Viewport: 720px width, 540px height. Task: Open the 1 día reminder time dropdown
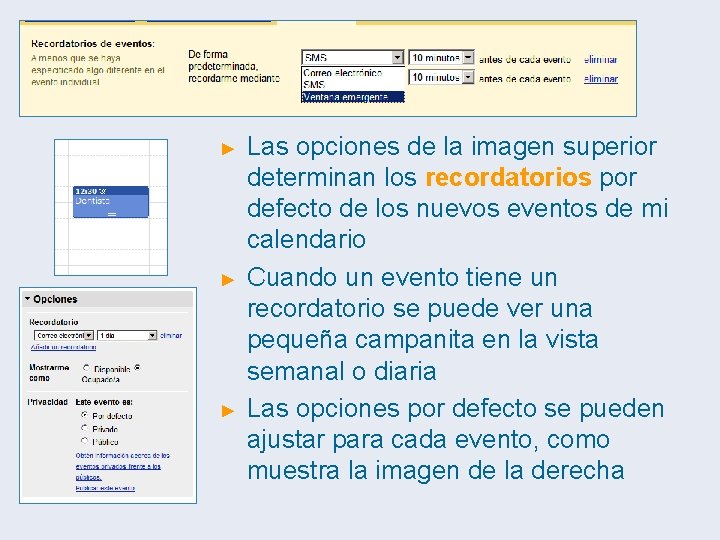(127, 336)
